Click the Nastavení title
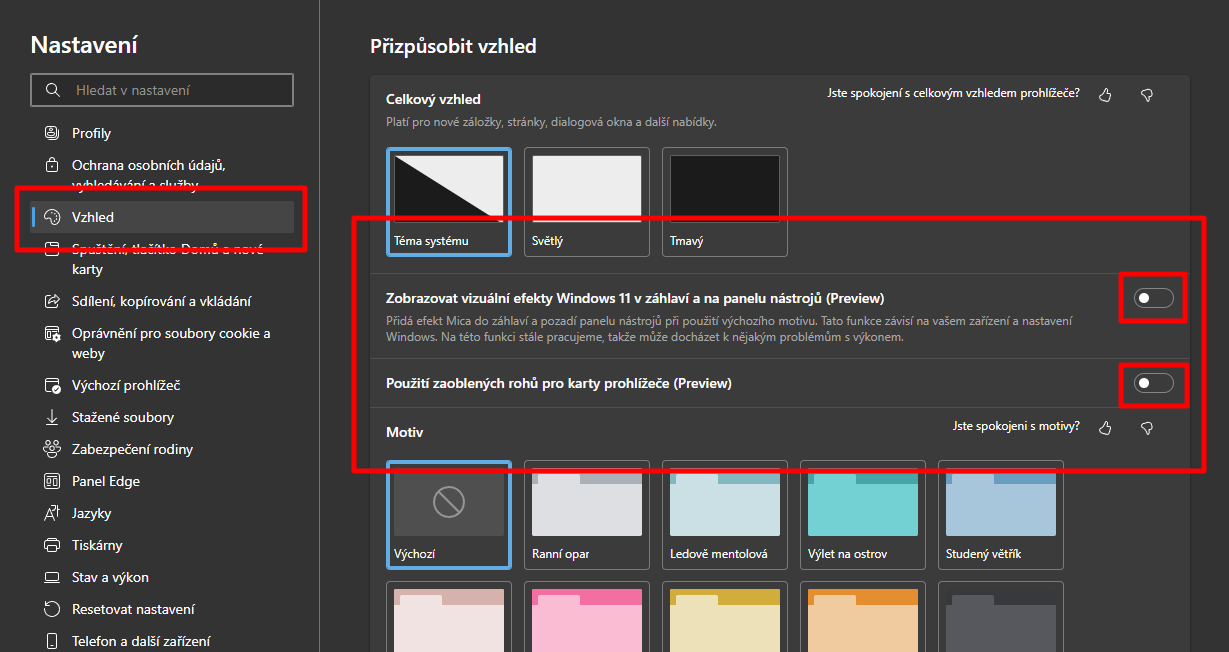 (x=84, y=44)
